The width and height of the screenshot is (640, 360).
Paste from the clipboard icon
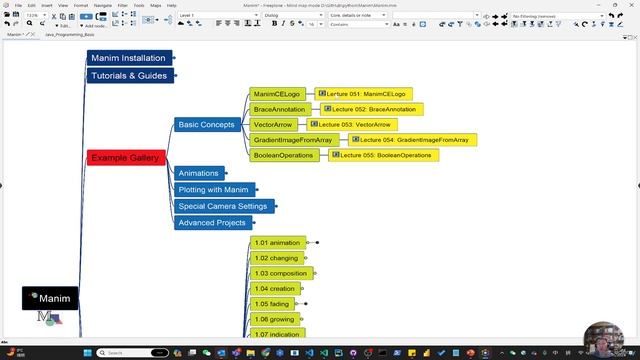72,16
